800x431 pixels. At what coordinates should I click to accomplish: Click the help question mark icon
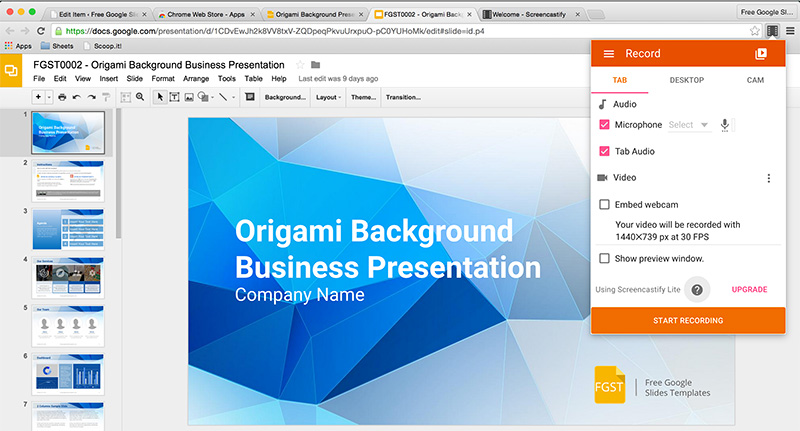point(697,289)
